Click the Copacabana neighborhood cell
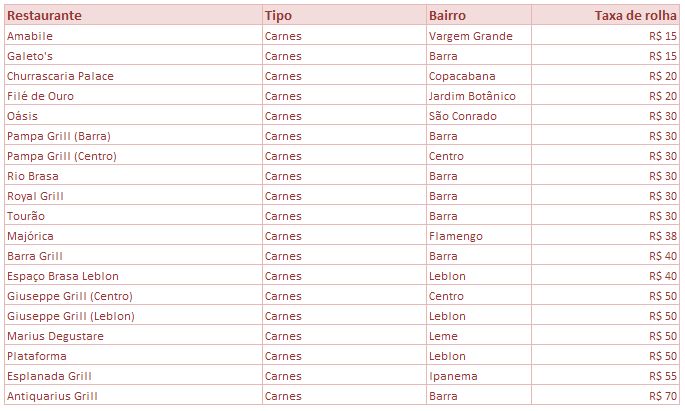685x411 pixels. coord(479,76)
